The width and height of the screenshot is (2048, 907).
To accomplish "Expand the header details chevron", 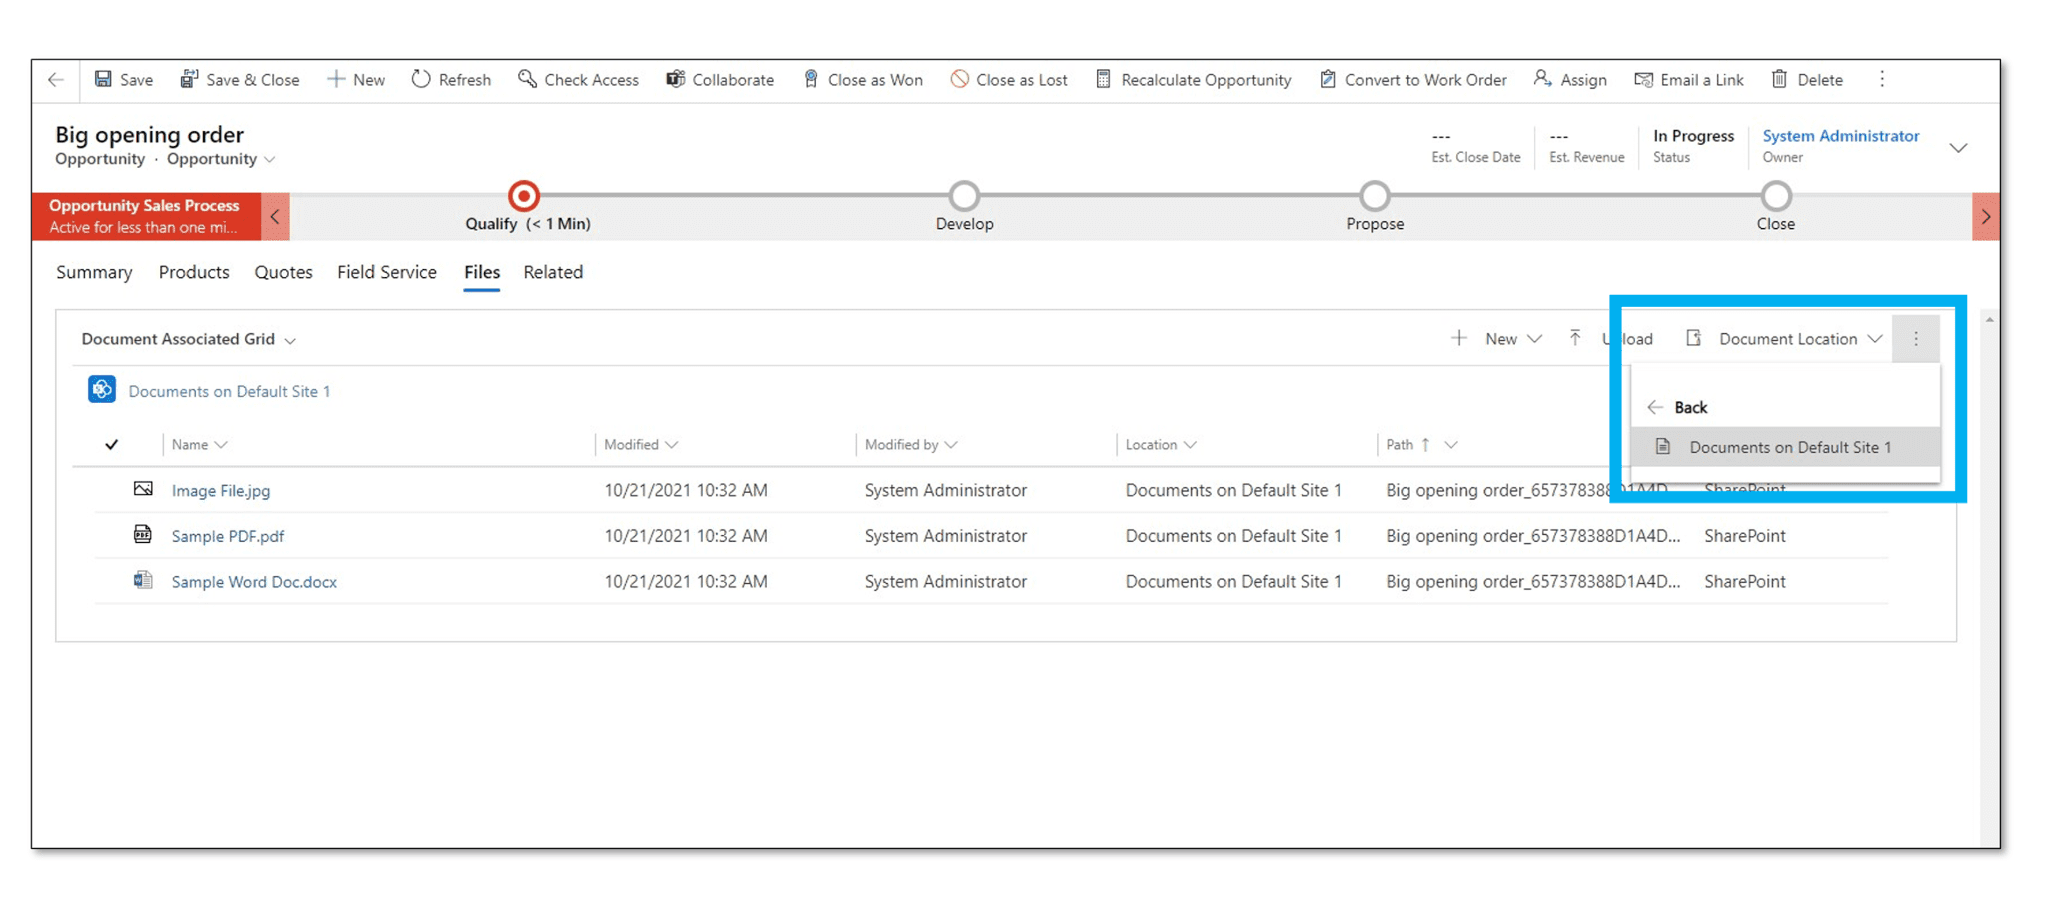I will pos(1958,148).
